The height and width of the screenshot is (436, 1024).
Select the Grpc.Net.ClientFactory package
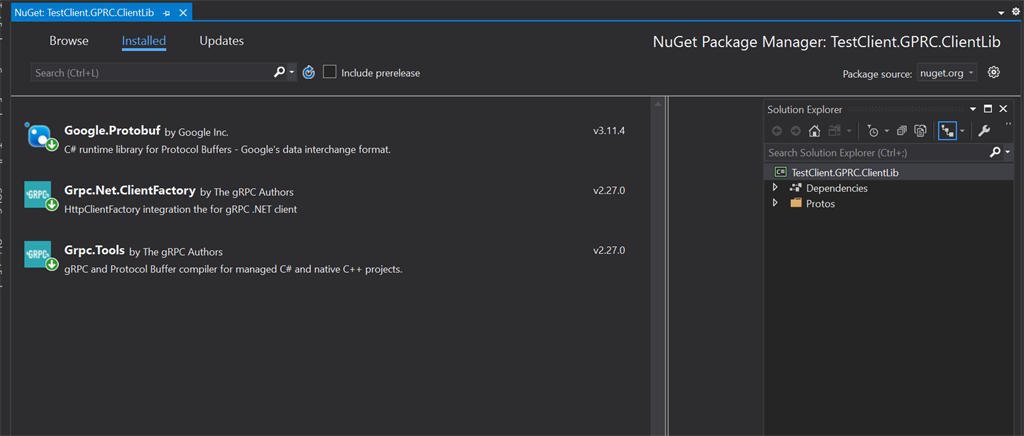pyautogui.click(x=325, y=200)
